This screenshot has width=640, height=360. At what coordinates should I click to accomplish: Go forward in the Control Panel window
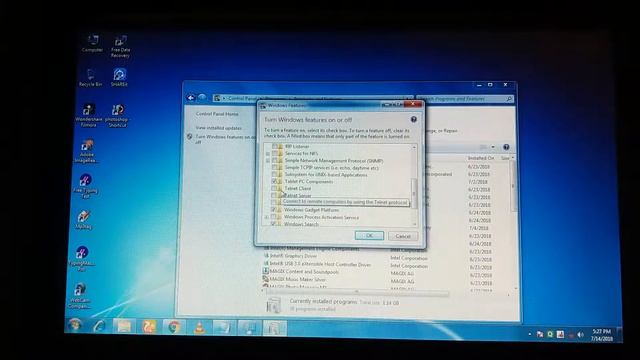point(202,98)
